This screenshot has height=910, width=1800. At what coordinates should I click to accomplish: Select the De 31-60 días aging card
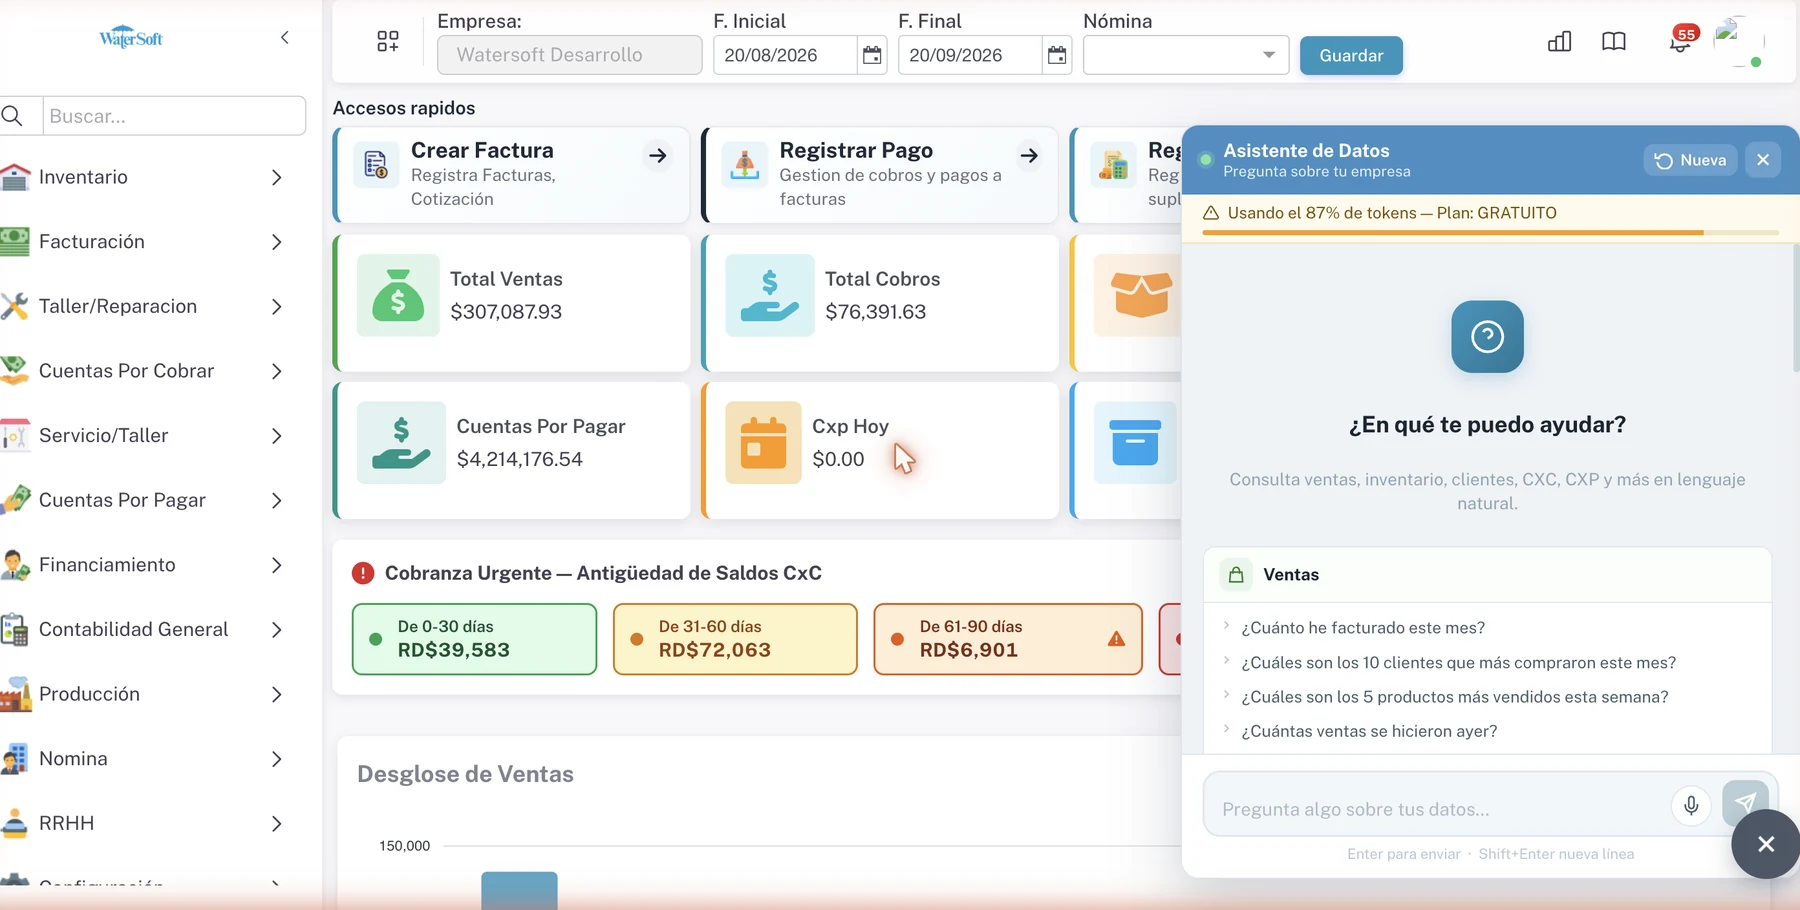click(x=735, y=639)
